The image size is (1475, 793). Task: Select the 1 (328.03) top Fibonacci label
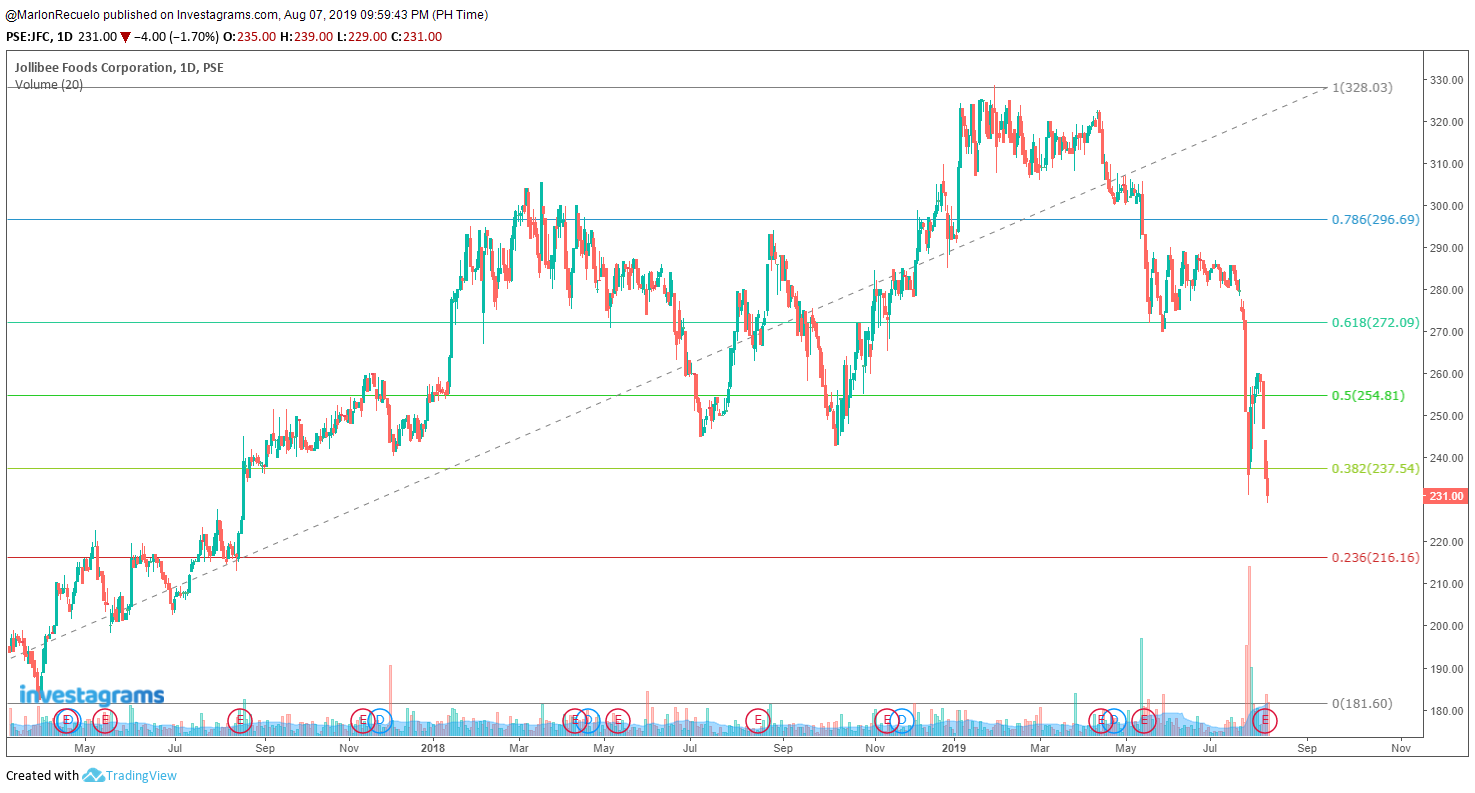pyautogui.click(x=1362, y=88)
